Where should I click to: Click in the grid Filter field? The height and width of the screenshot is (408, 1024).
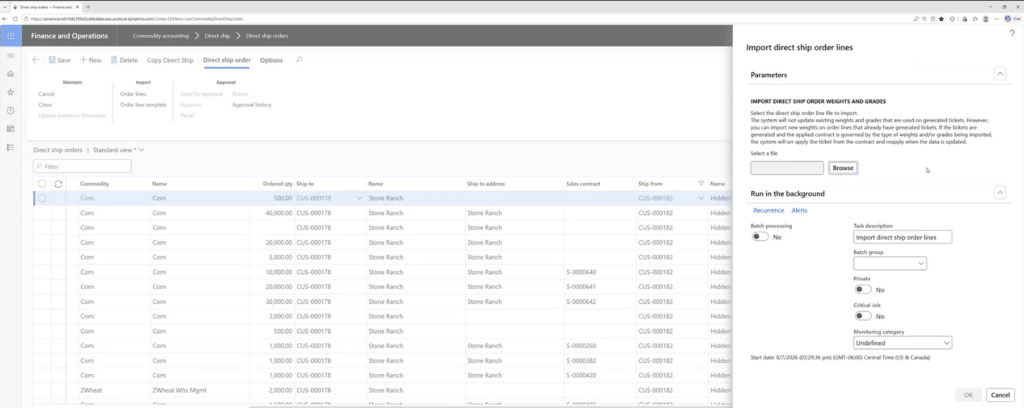(82, 166)
